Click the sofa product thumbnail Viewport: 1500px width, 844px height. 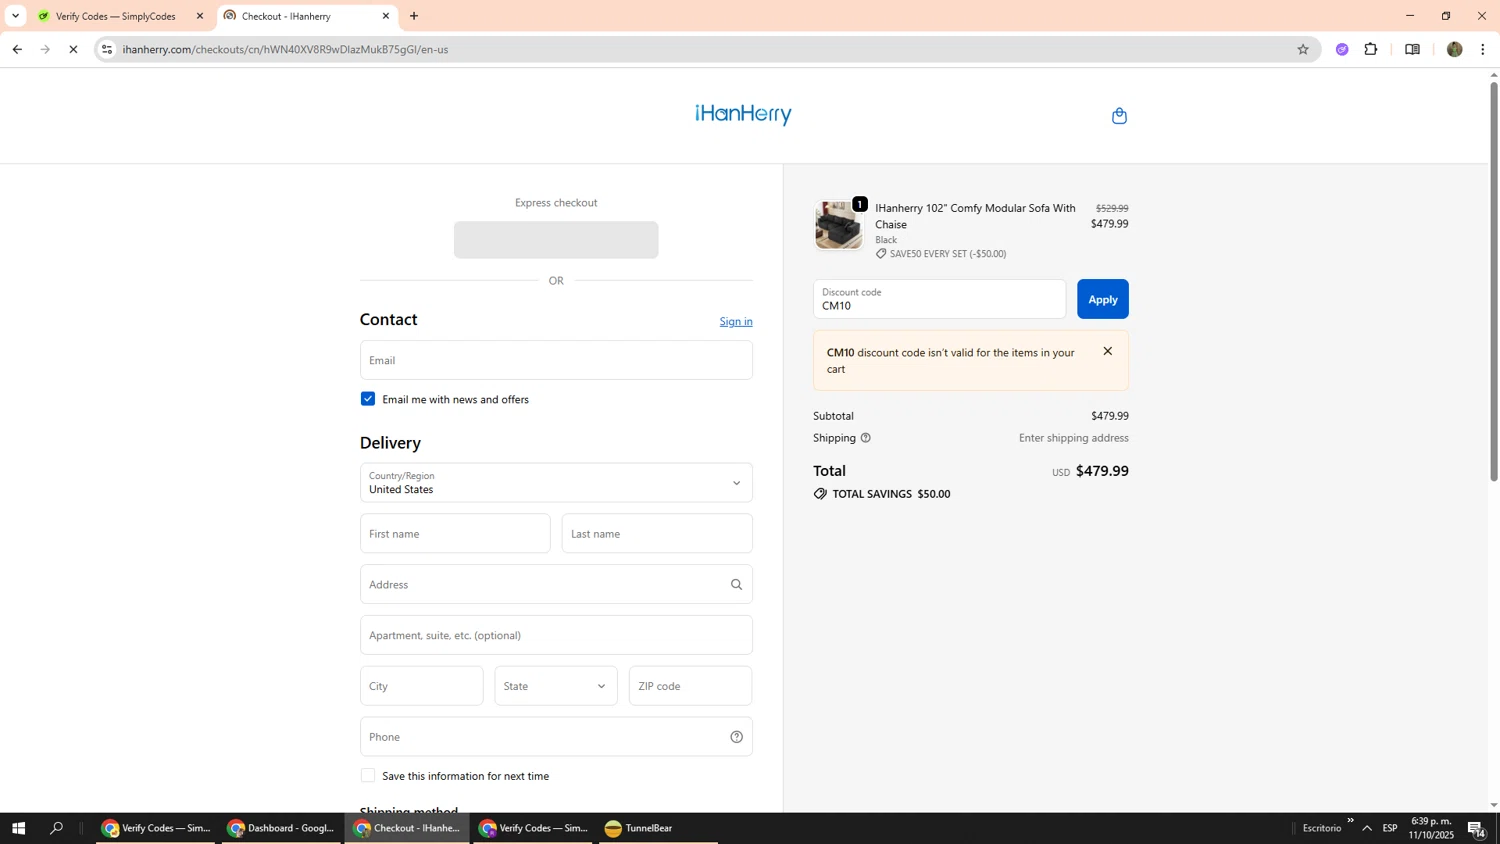pyautogui.click(x=838, y=225)
